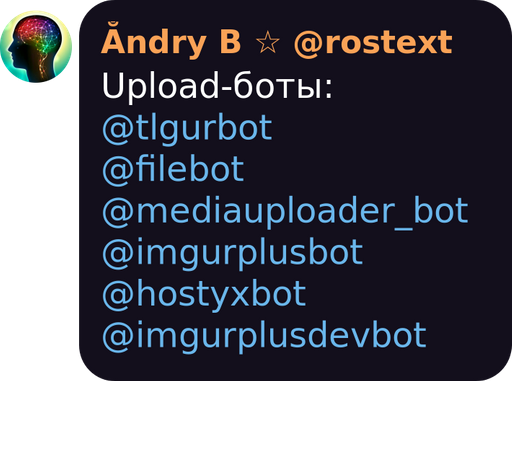View the sender's head silhouette picture
This screenshot has width=512, height=456.
[36, 46]
